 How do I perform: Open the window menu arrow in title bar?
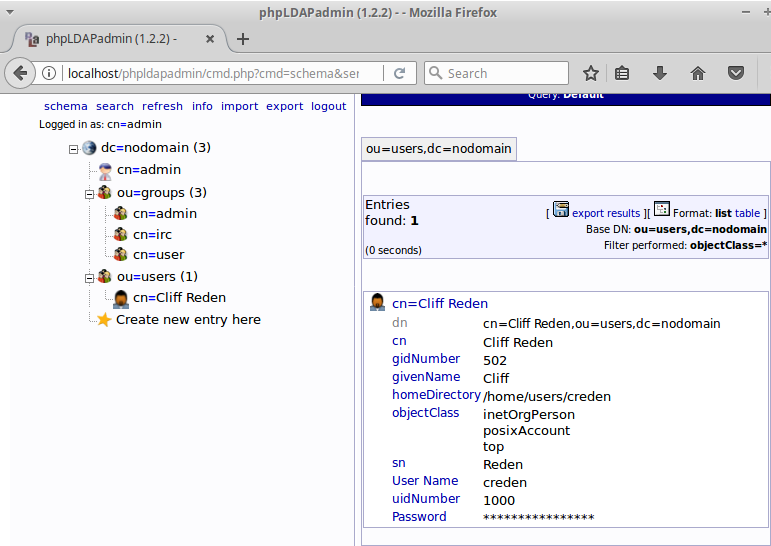click(9, 12)
